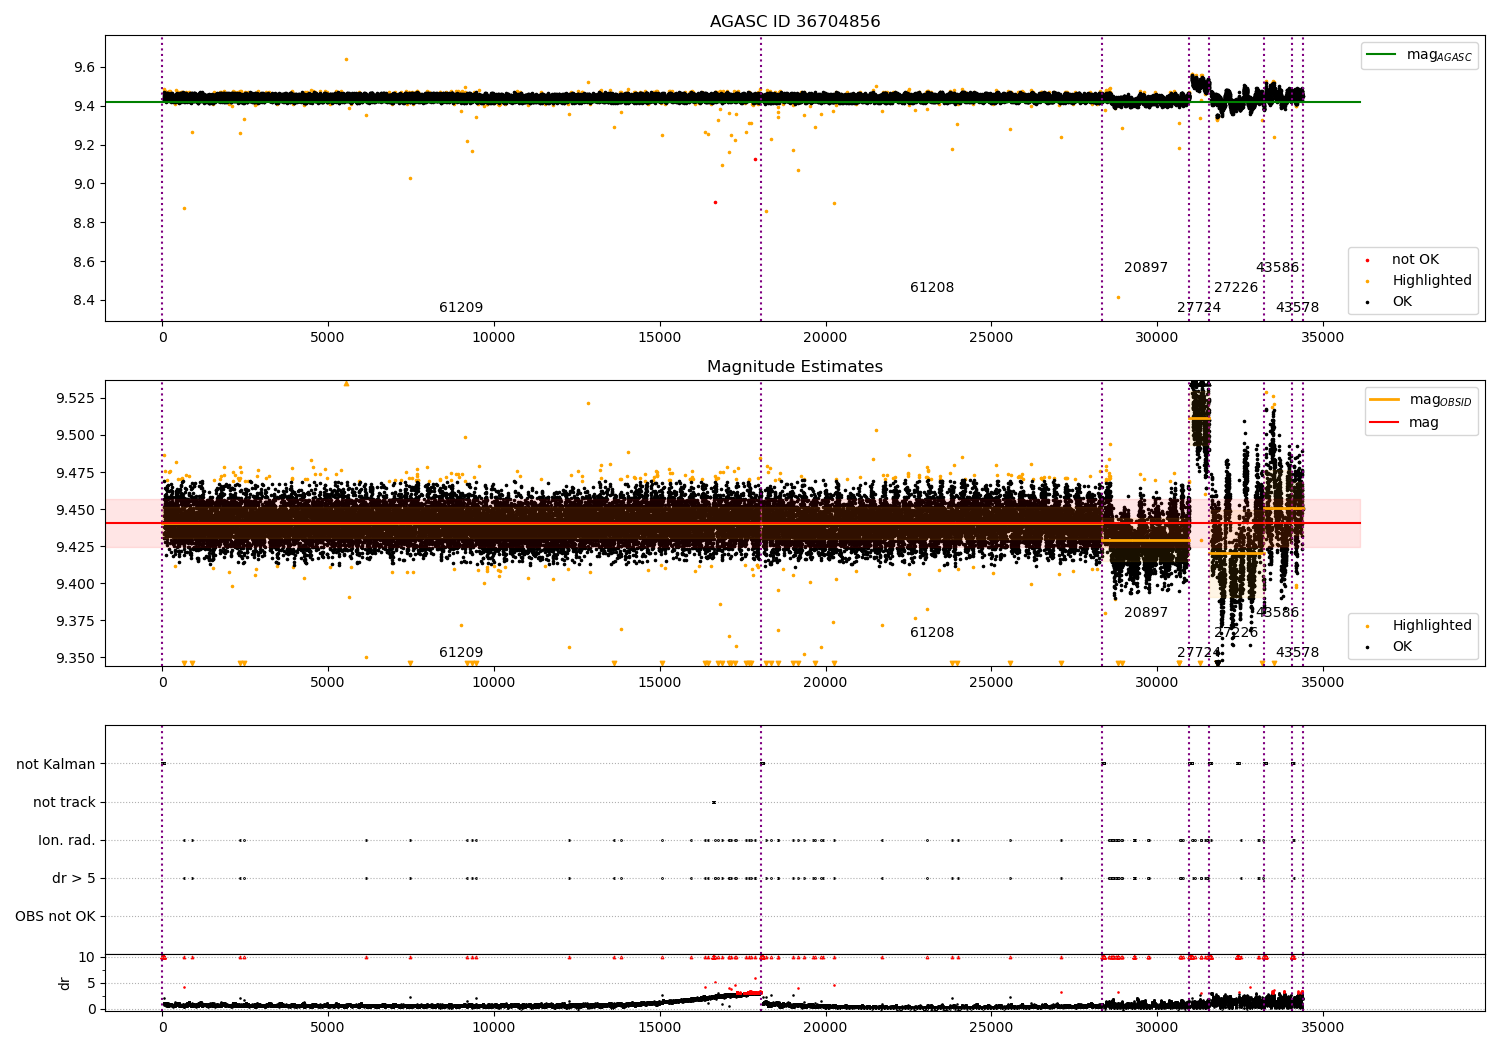Click OBSID label 27226 in the top plot
1500x1050 pixels.
(x=1236, y=287)
